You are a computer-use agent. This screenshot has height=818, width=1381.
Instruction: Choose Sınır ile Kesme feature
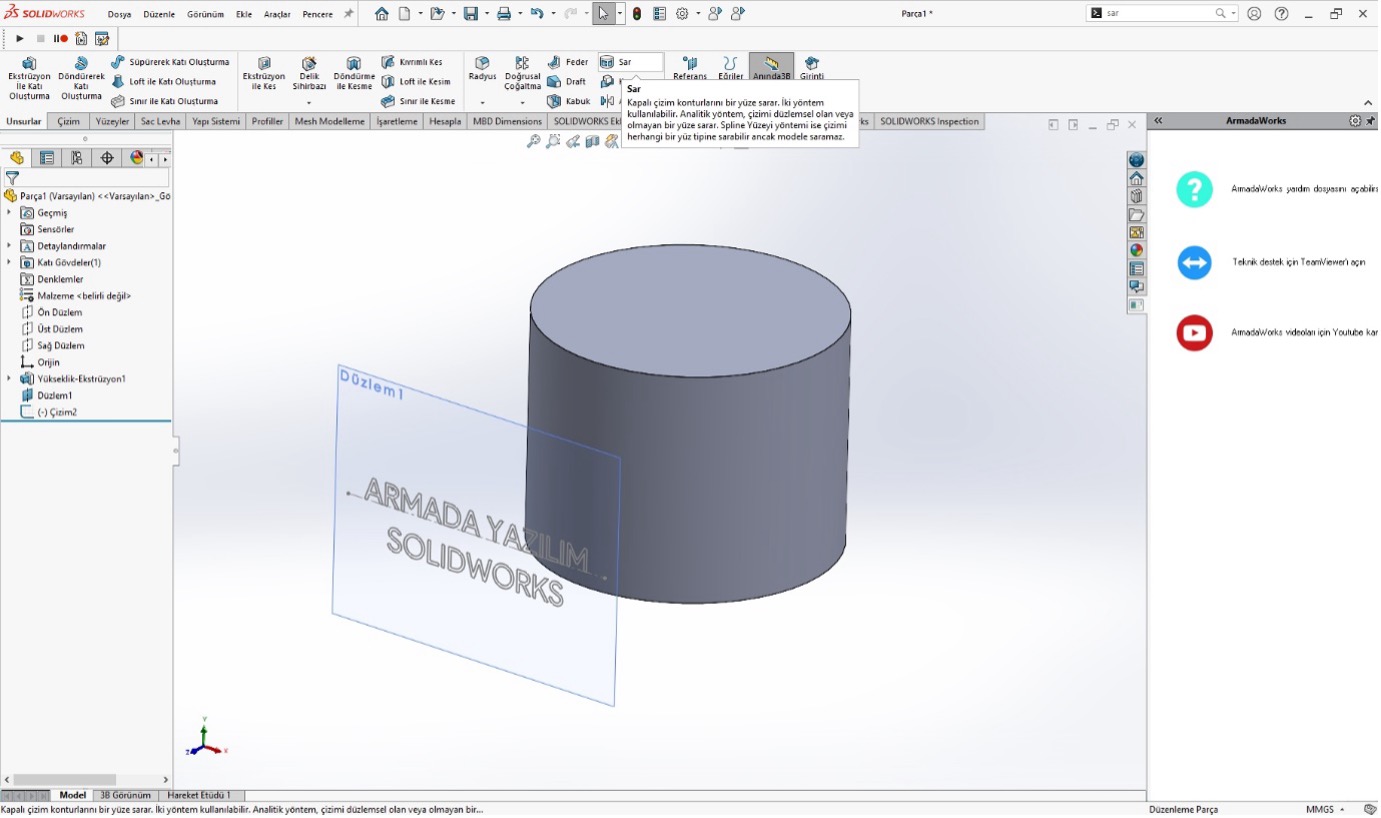pos(418,101)
